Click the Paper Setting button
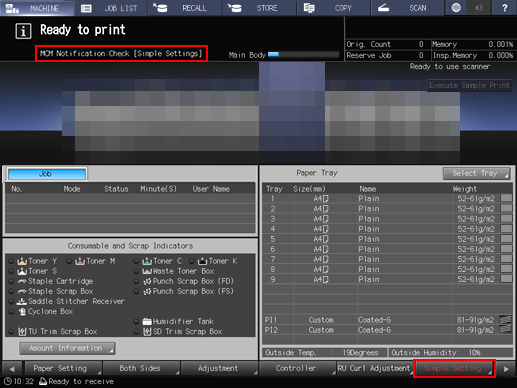517x388 pixels. [63, 368]
